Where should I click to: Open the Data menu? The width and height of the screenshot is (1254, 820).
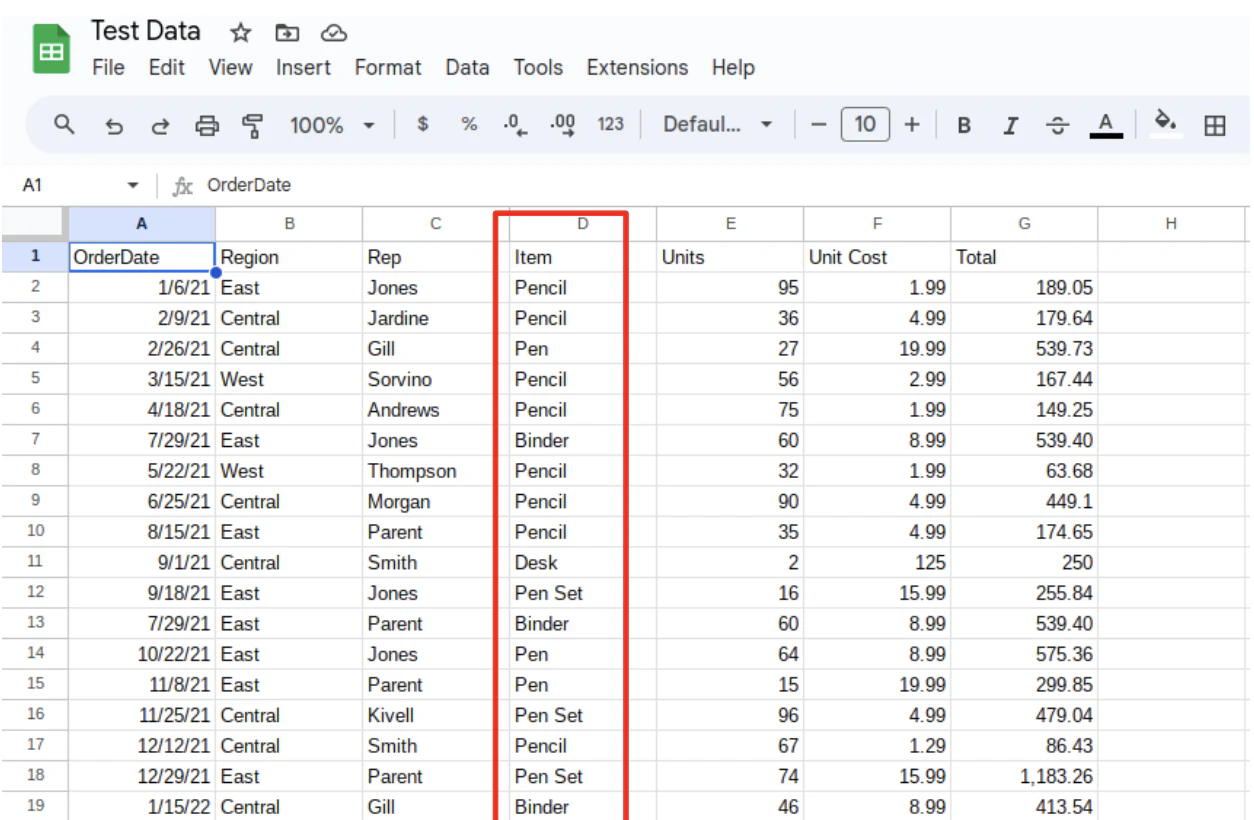467,68
